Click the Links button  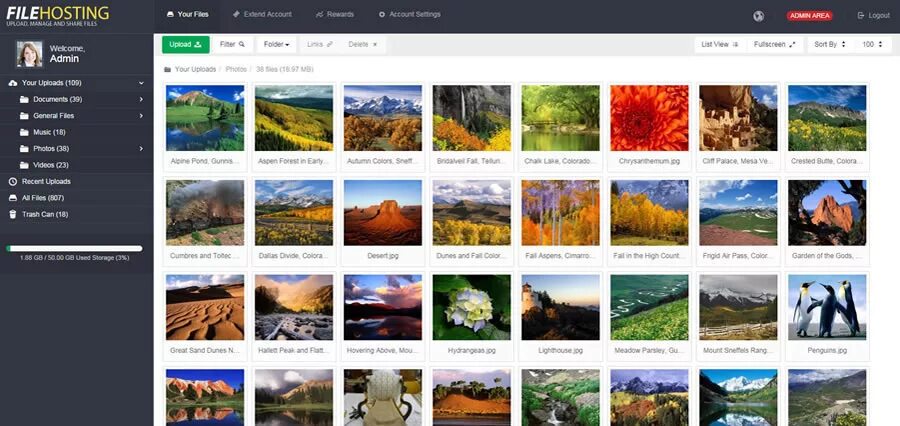(320, 44)
